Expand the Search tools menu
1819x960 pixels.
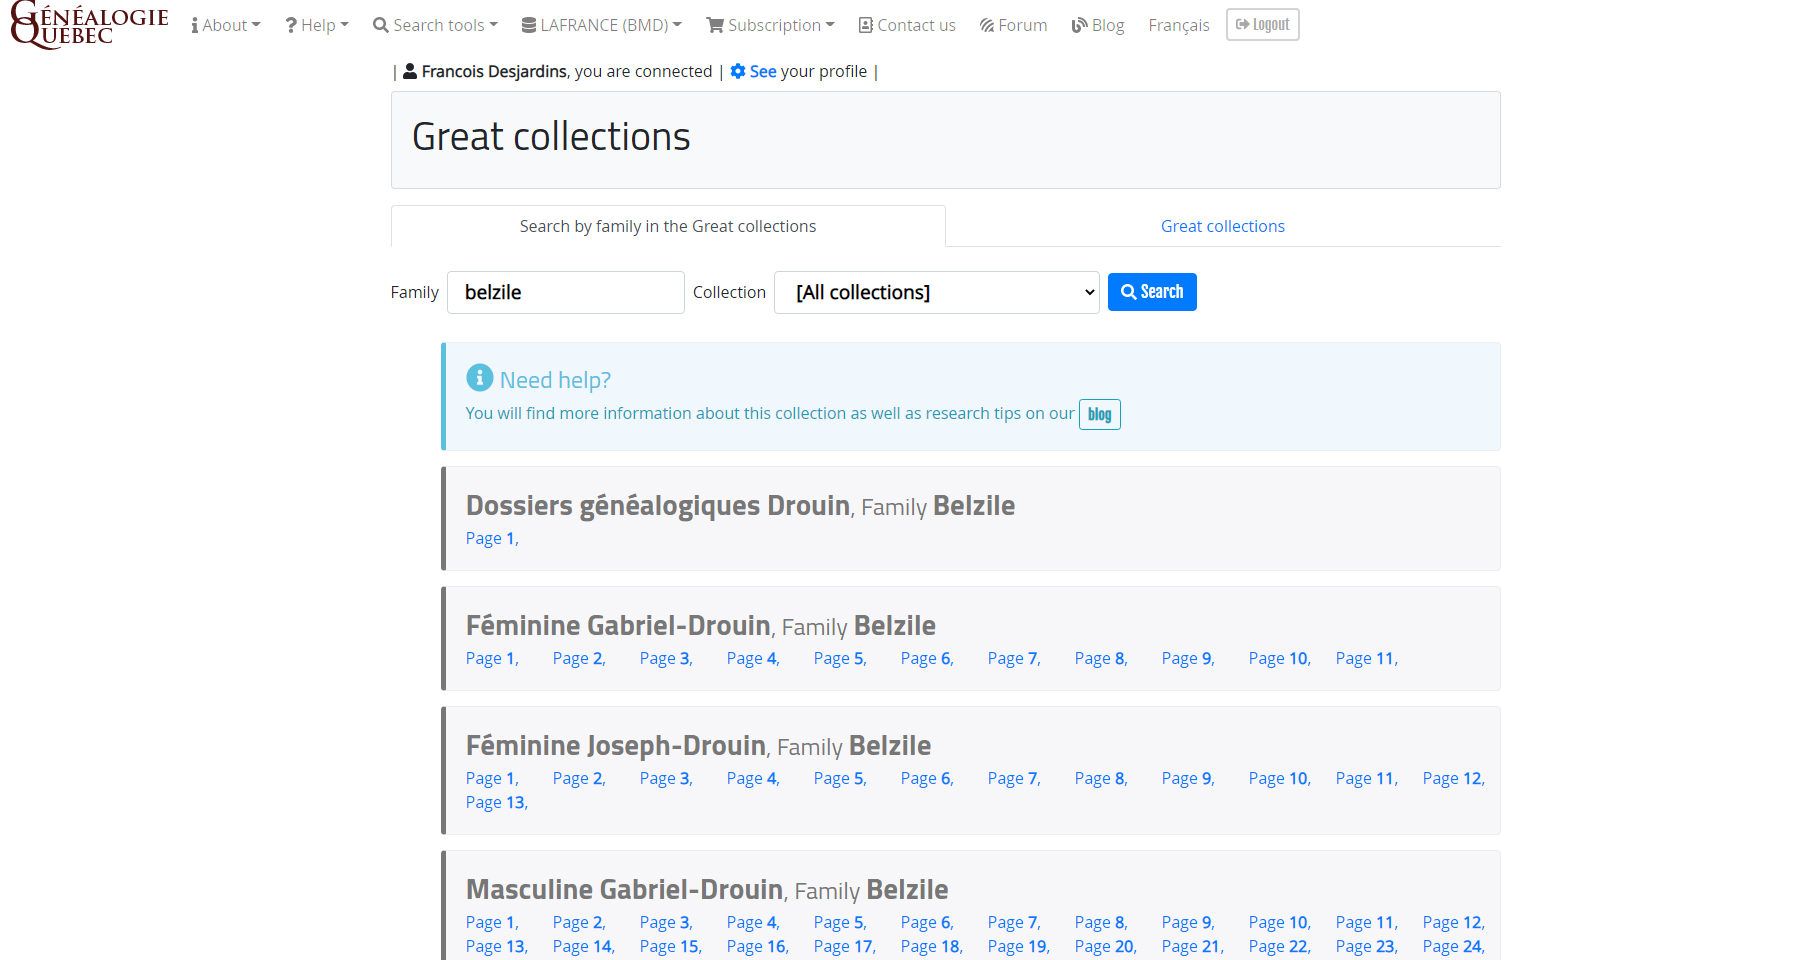point(435,25)
